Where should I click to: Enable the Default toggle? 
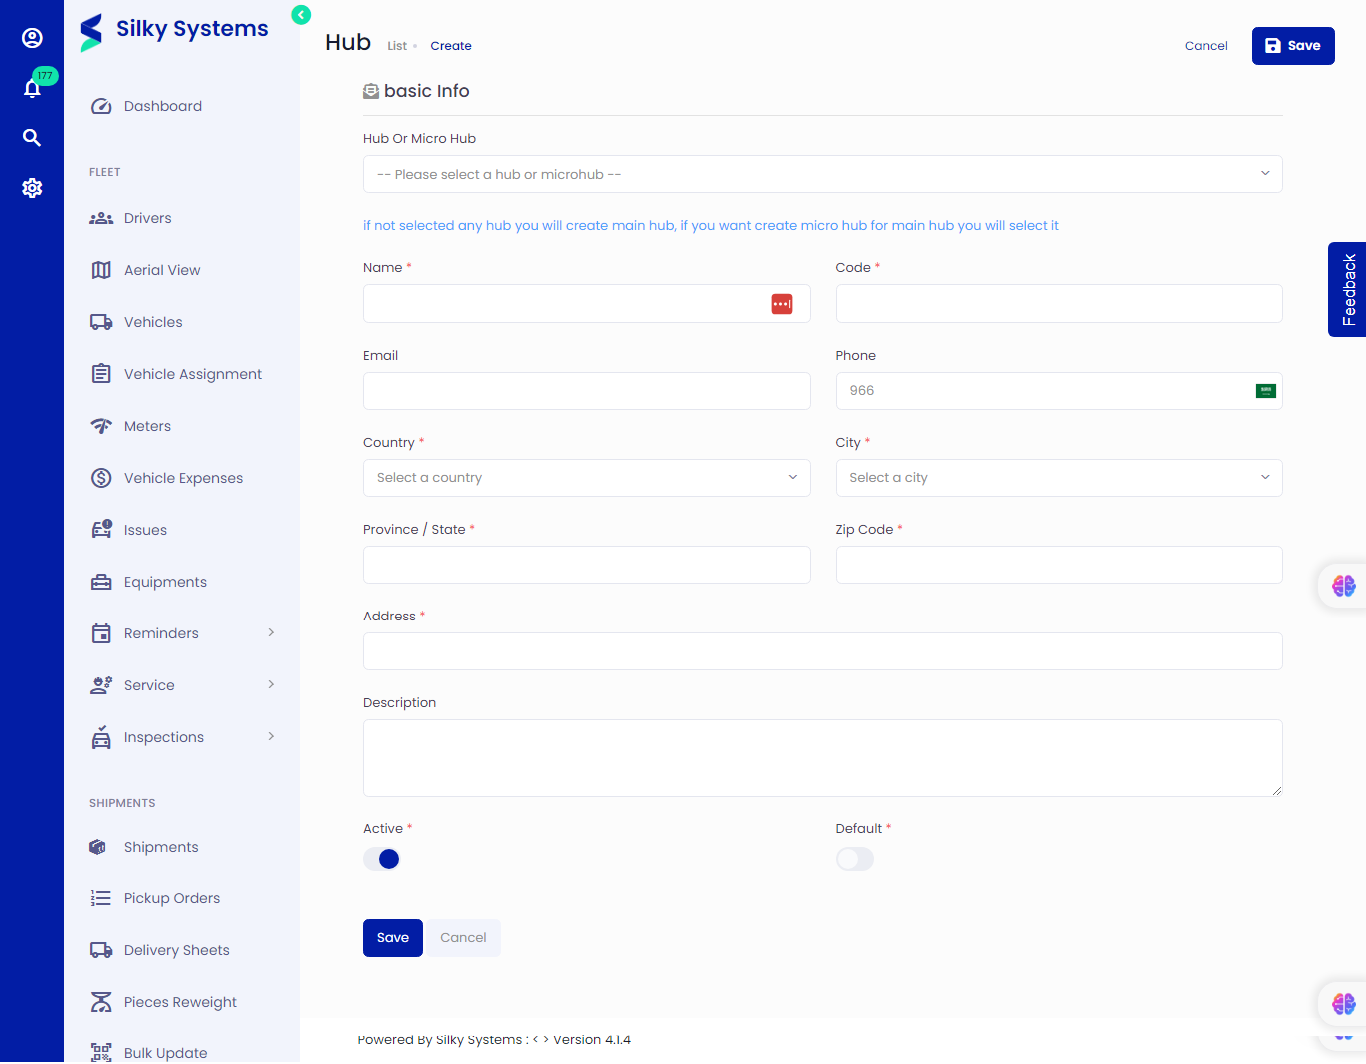coord(855,859)
